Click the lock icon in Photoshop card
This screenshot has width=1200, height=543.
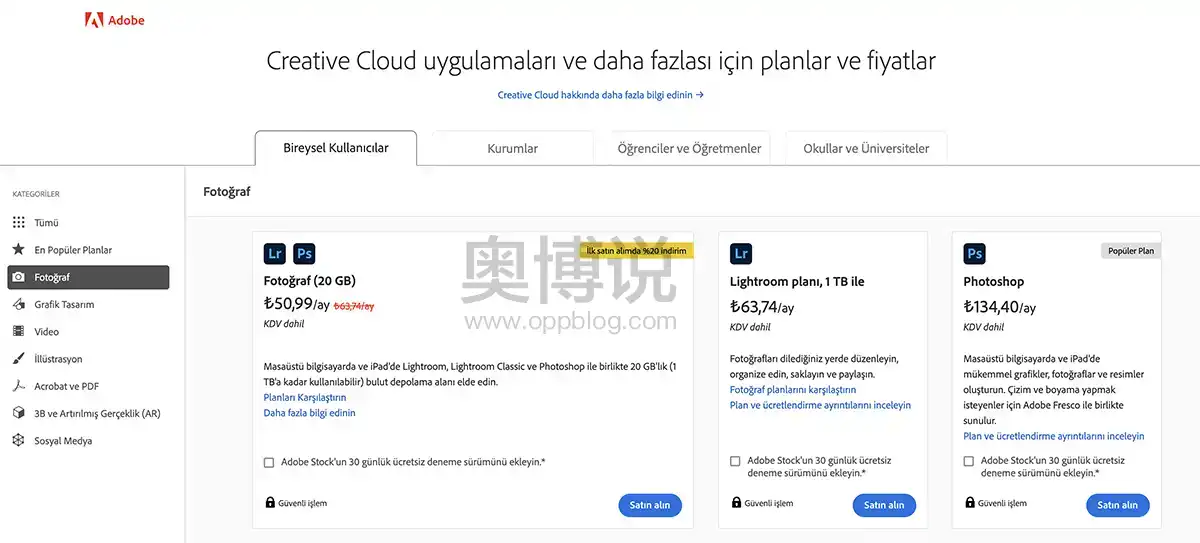click(x=969, y=503)
